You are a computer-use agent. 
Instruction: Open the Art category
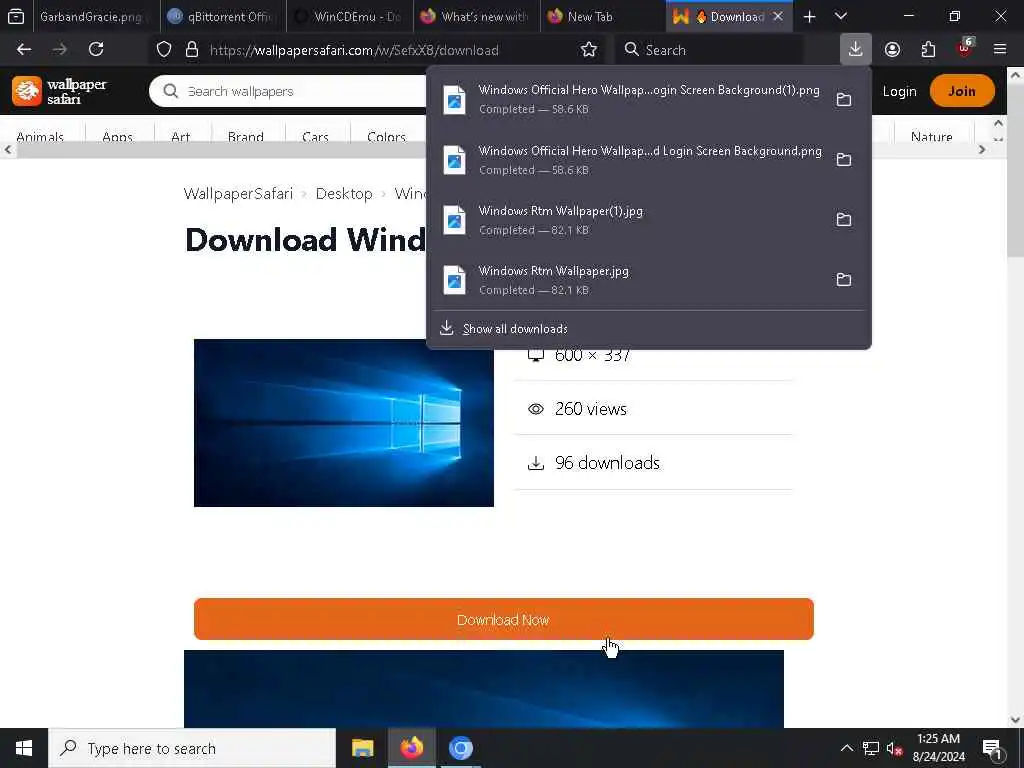(181, 136)
